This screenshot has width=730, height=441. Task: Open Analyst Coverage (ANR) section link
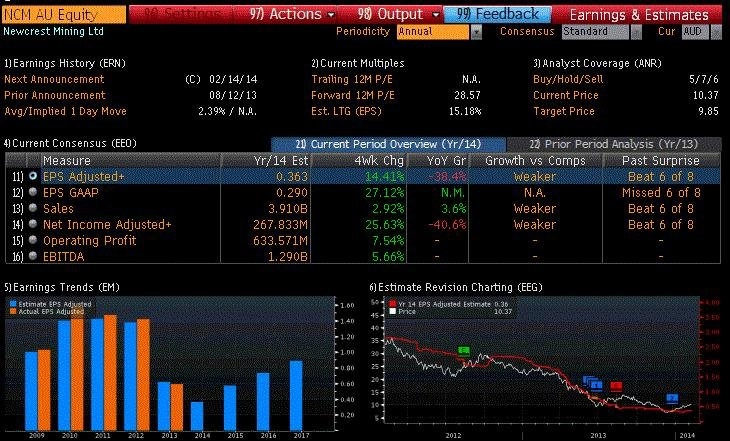pos(597,63)
